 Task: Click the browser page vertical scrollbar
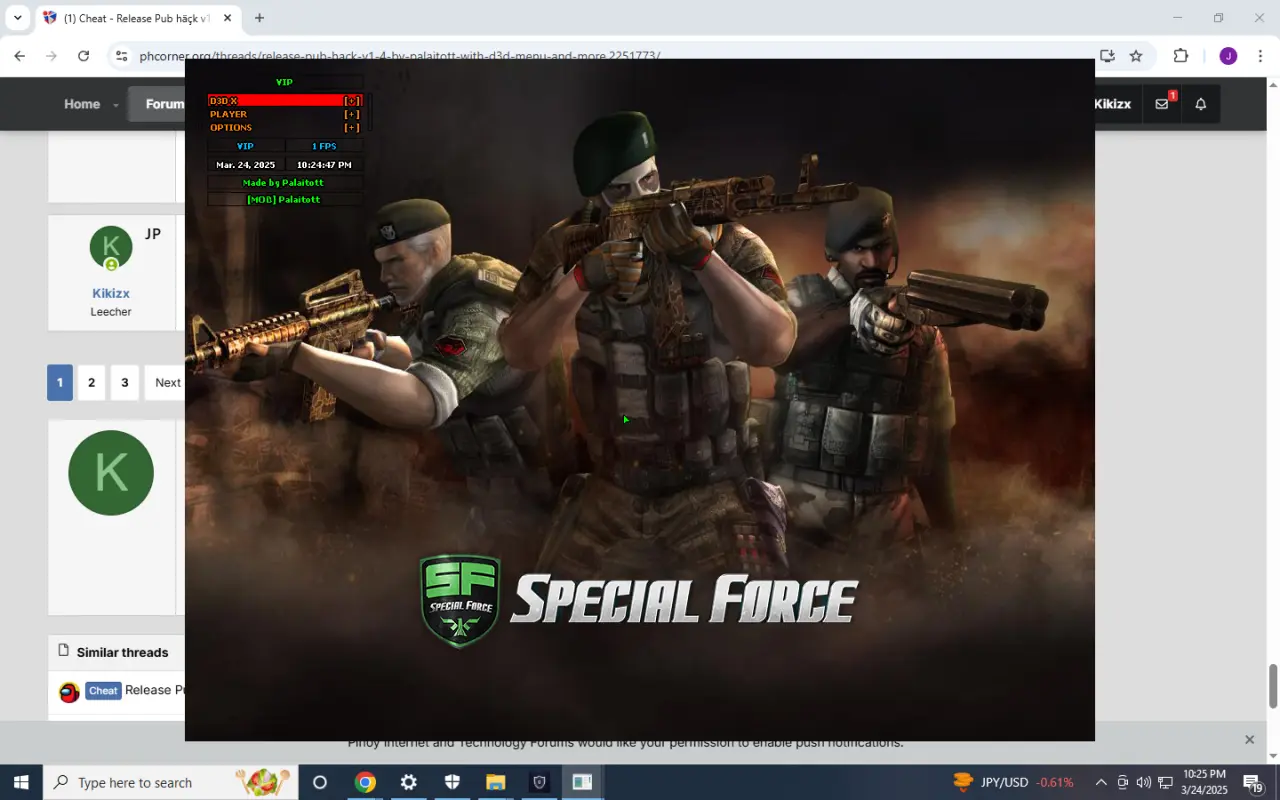pyautogui.click(x=1273, y=686)
